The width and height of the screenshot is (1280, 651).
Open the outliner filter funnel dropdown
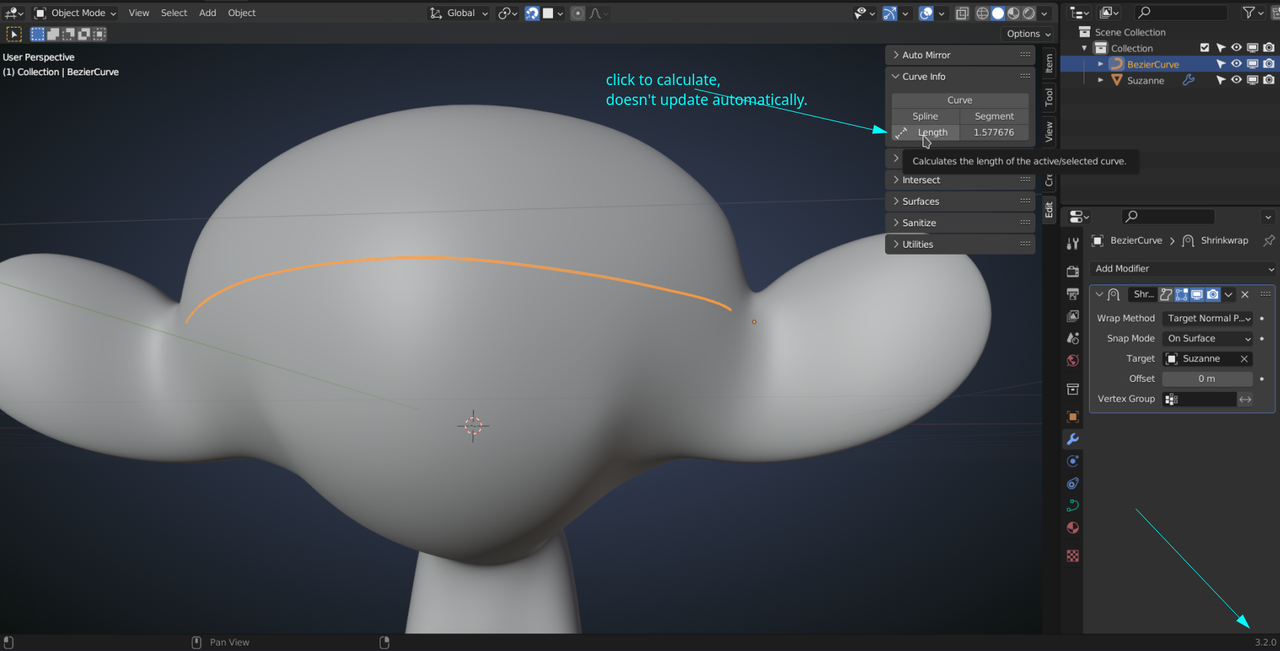click(x=1255, y=13)
